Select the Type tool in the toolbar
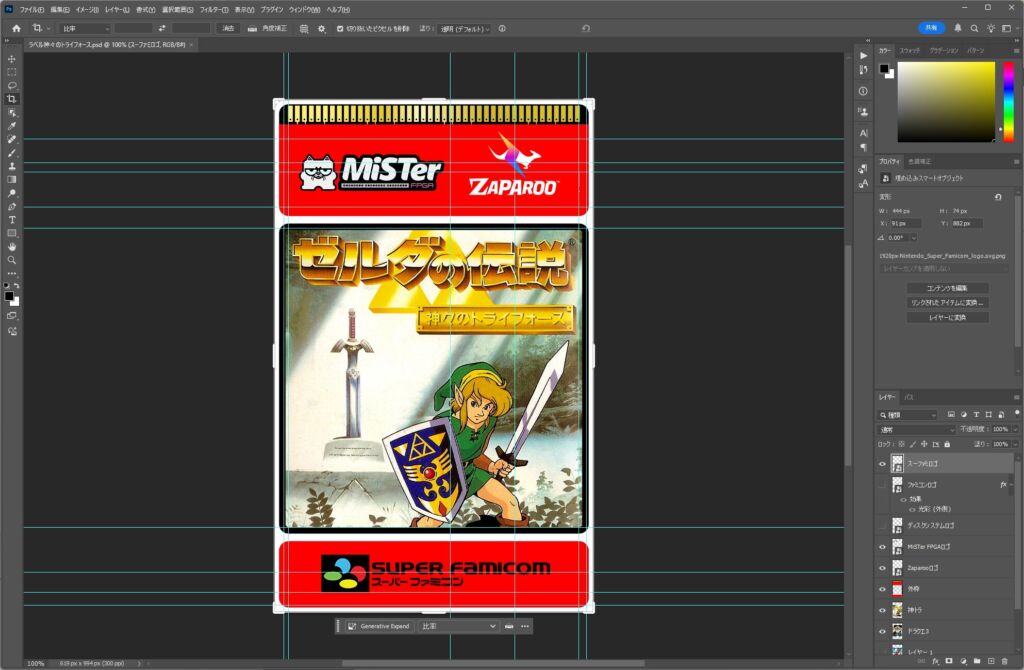The width and height of the screenshot is (1024, 670). click(x=12, y=219)
